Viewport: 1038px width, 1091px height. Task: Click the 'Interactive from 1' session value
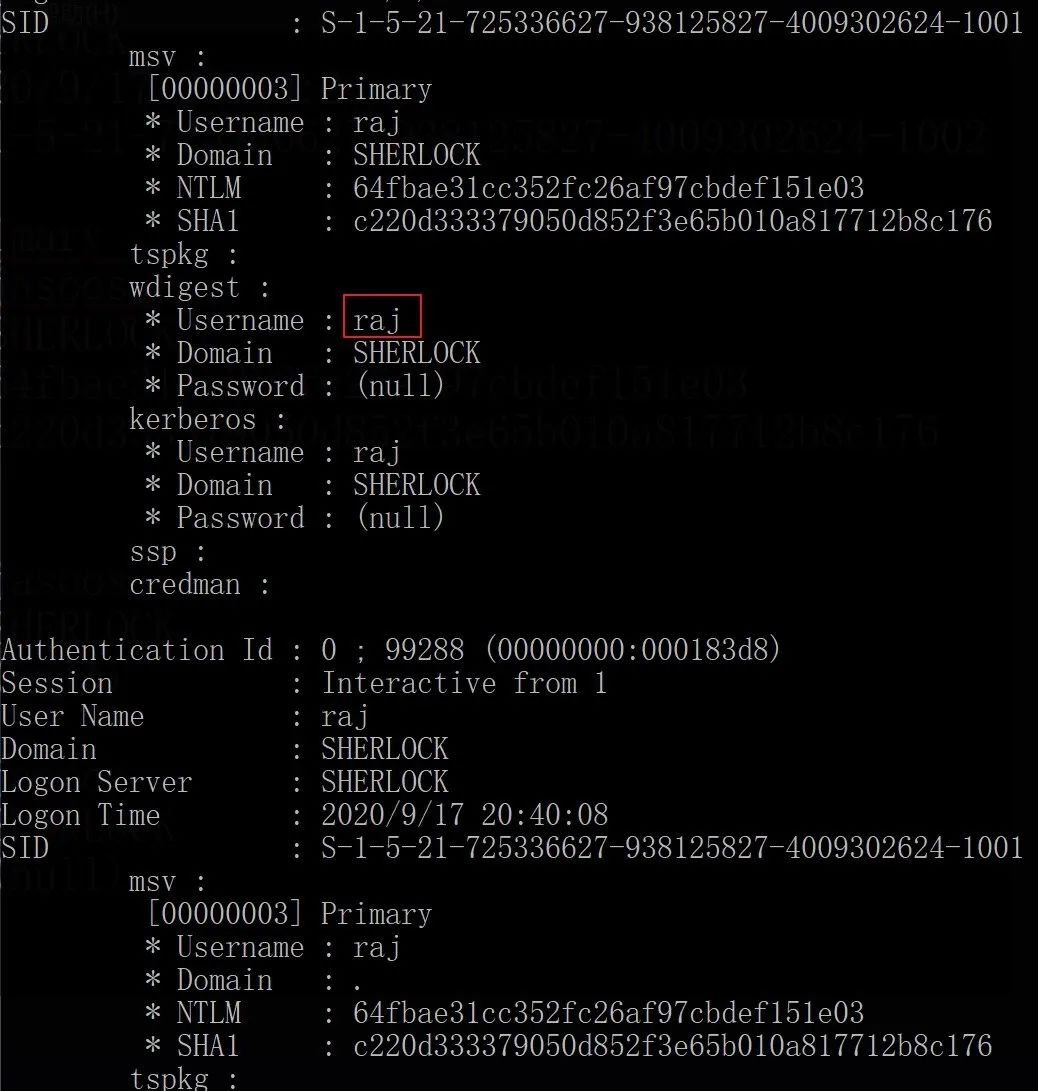463,683
